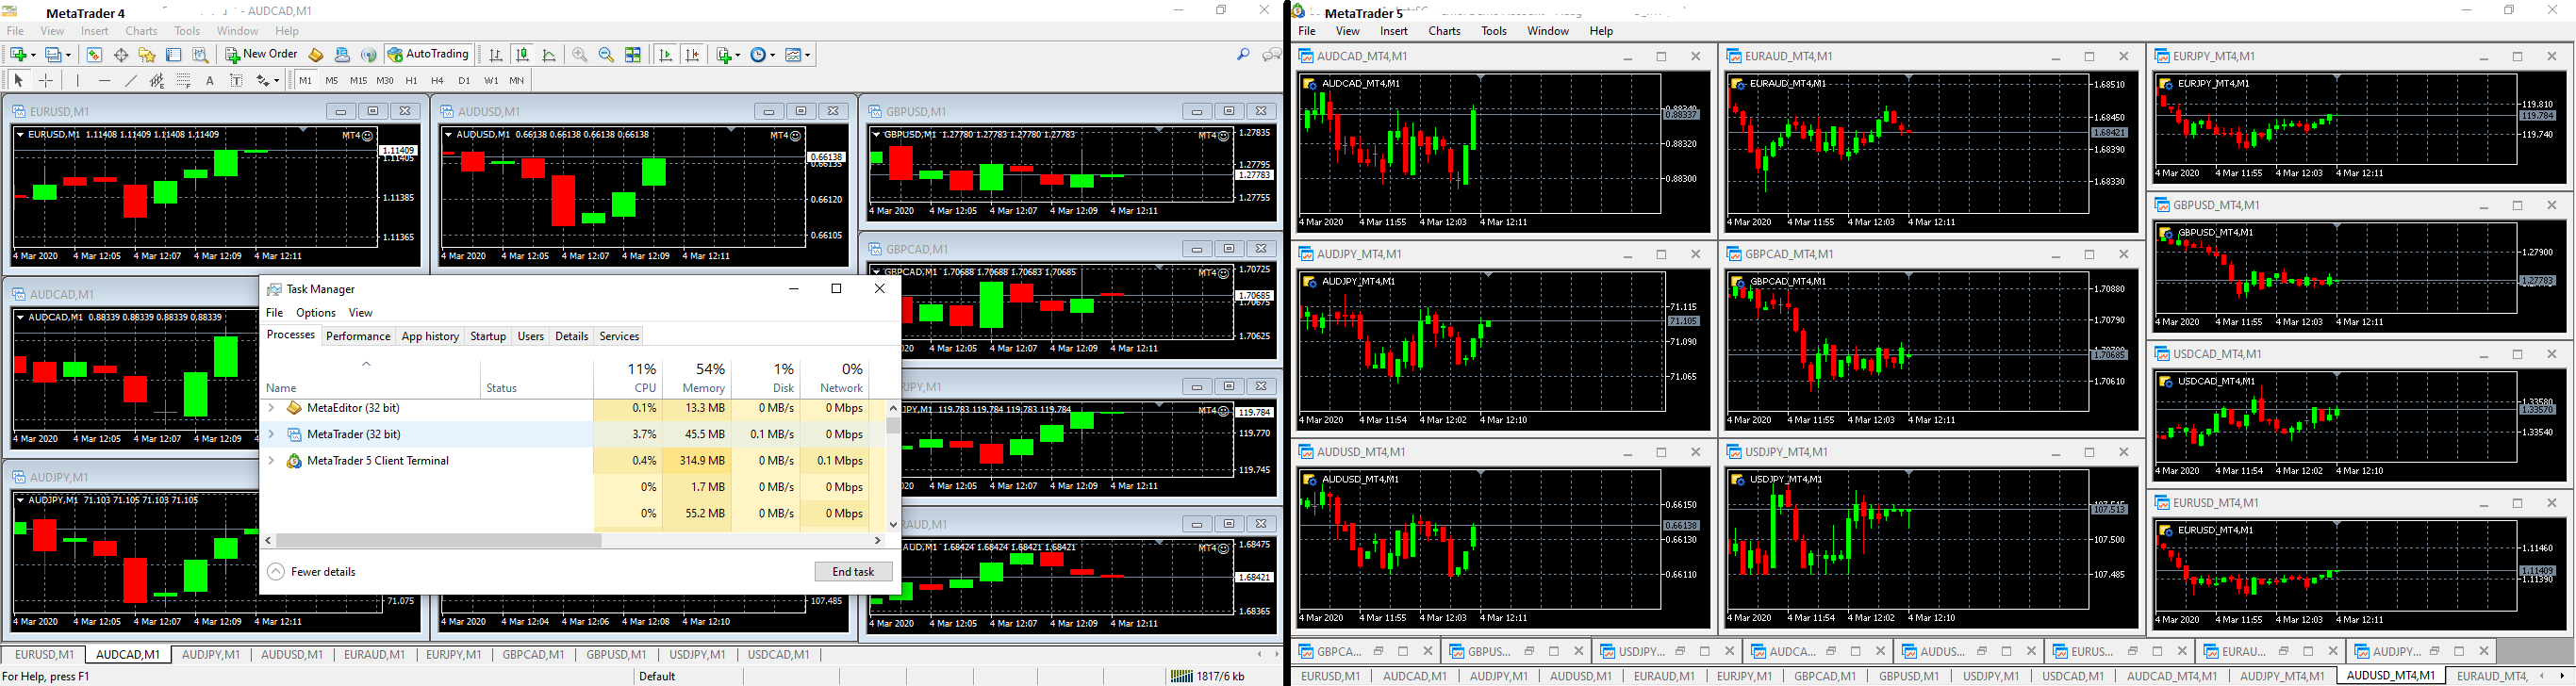Add Indicators icon in MT4 toolbar

coord(724,55)
